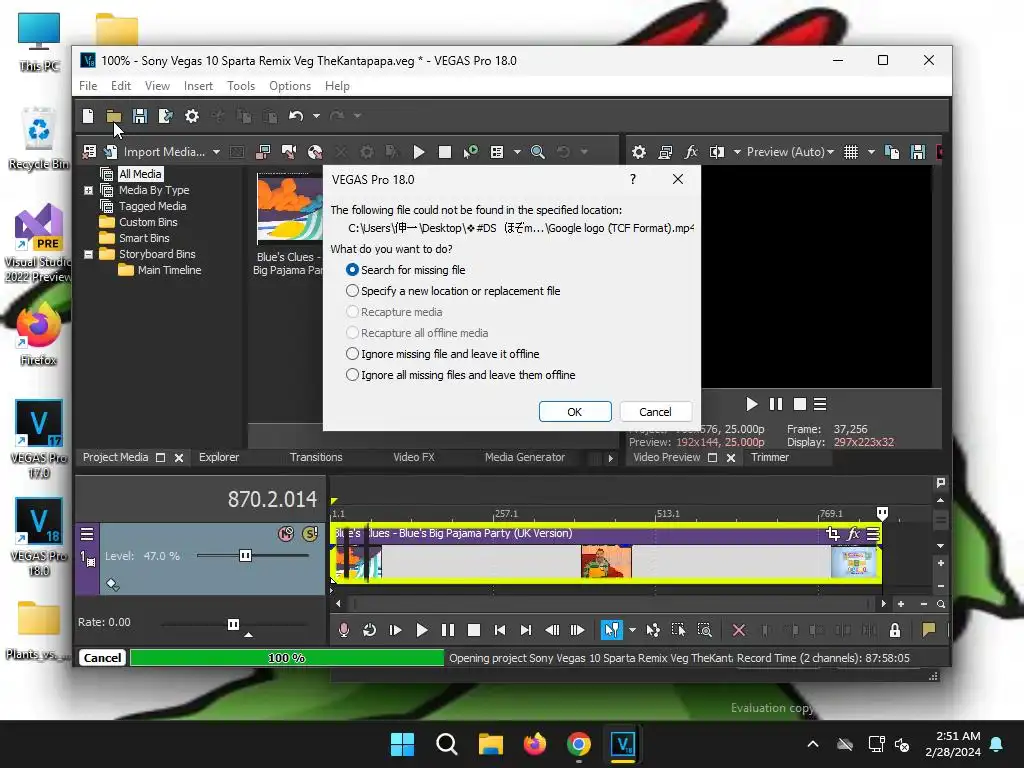Toggle split screen view in preview

point(717,152)
